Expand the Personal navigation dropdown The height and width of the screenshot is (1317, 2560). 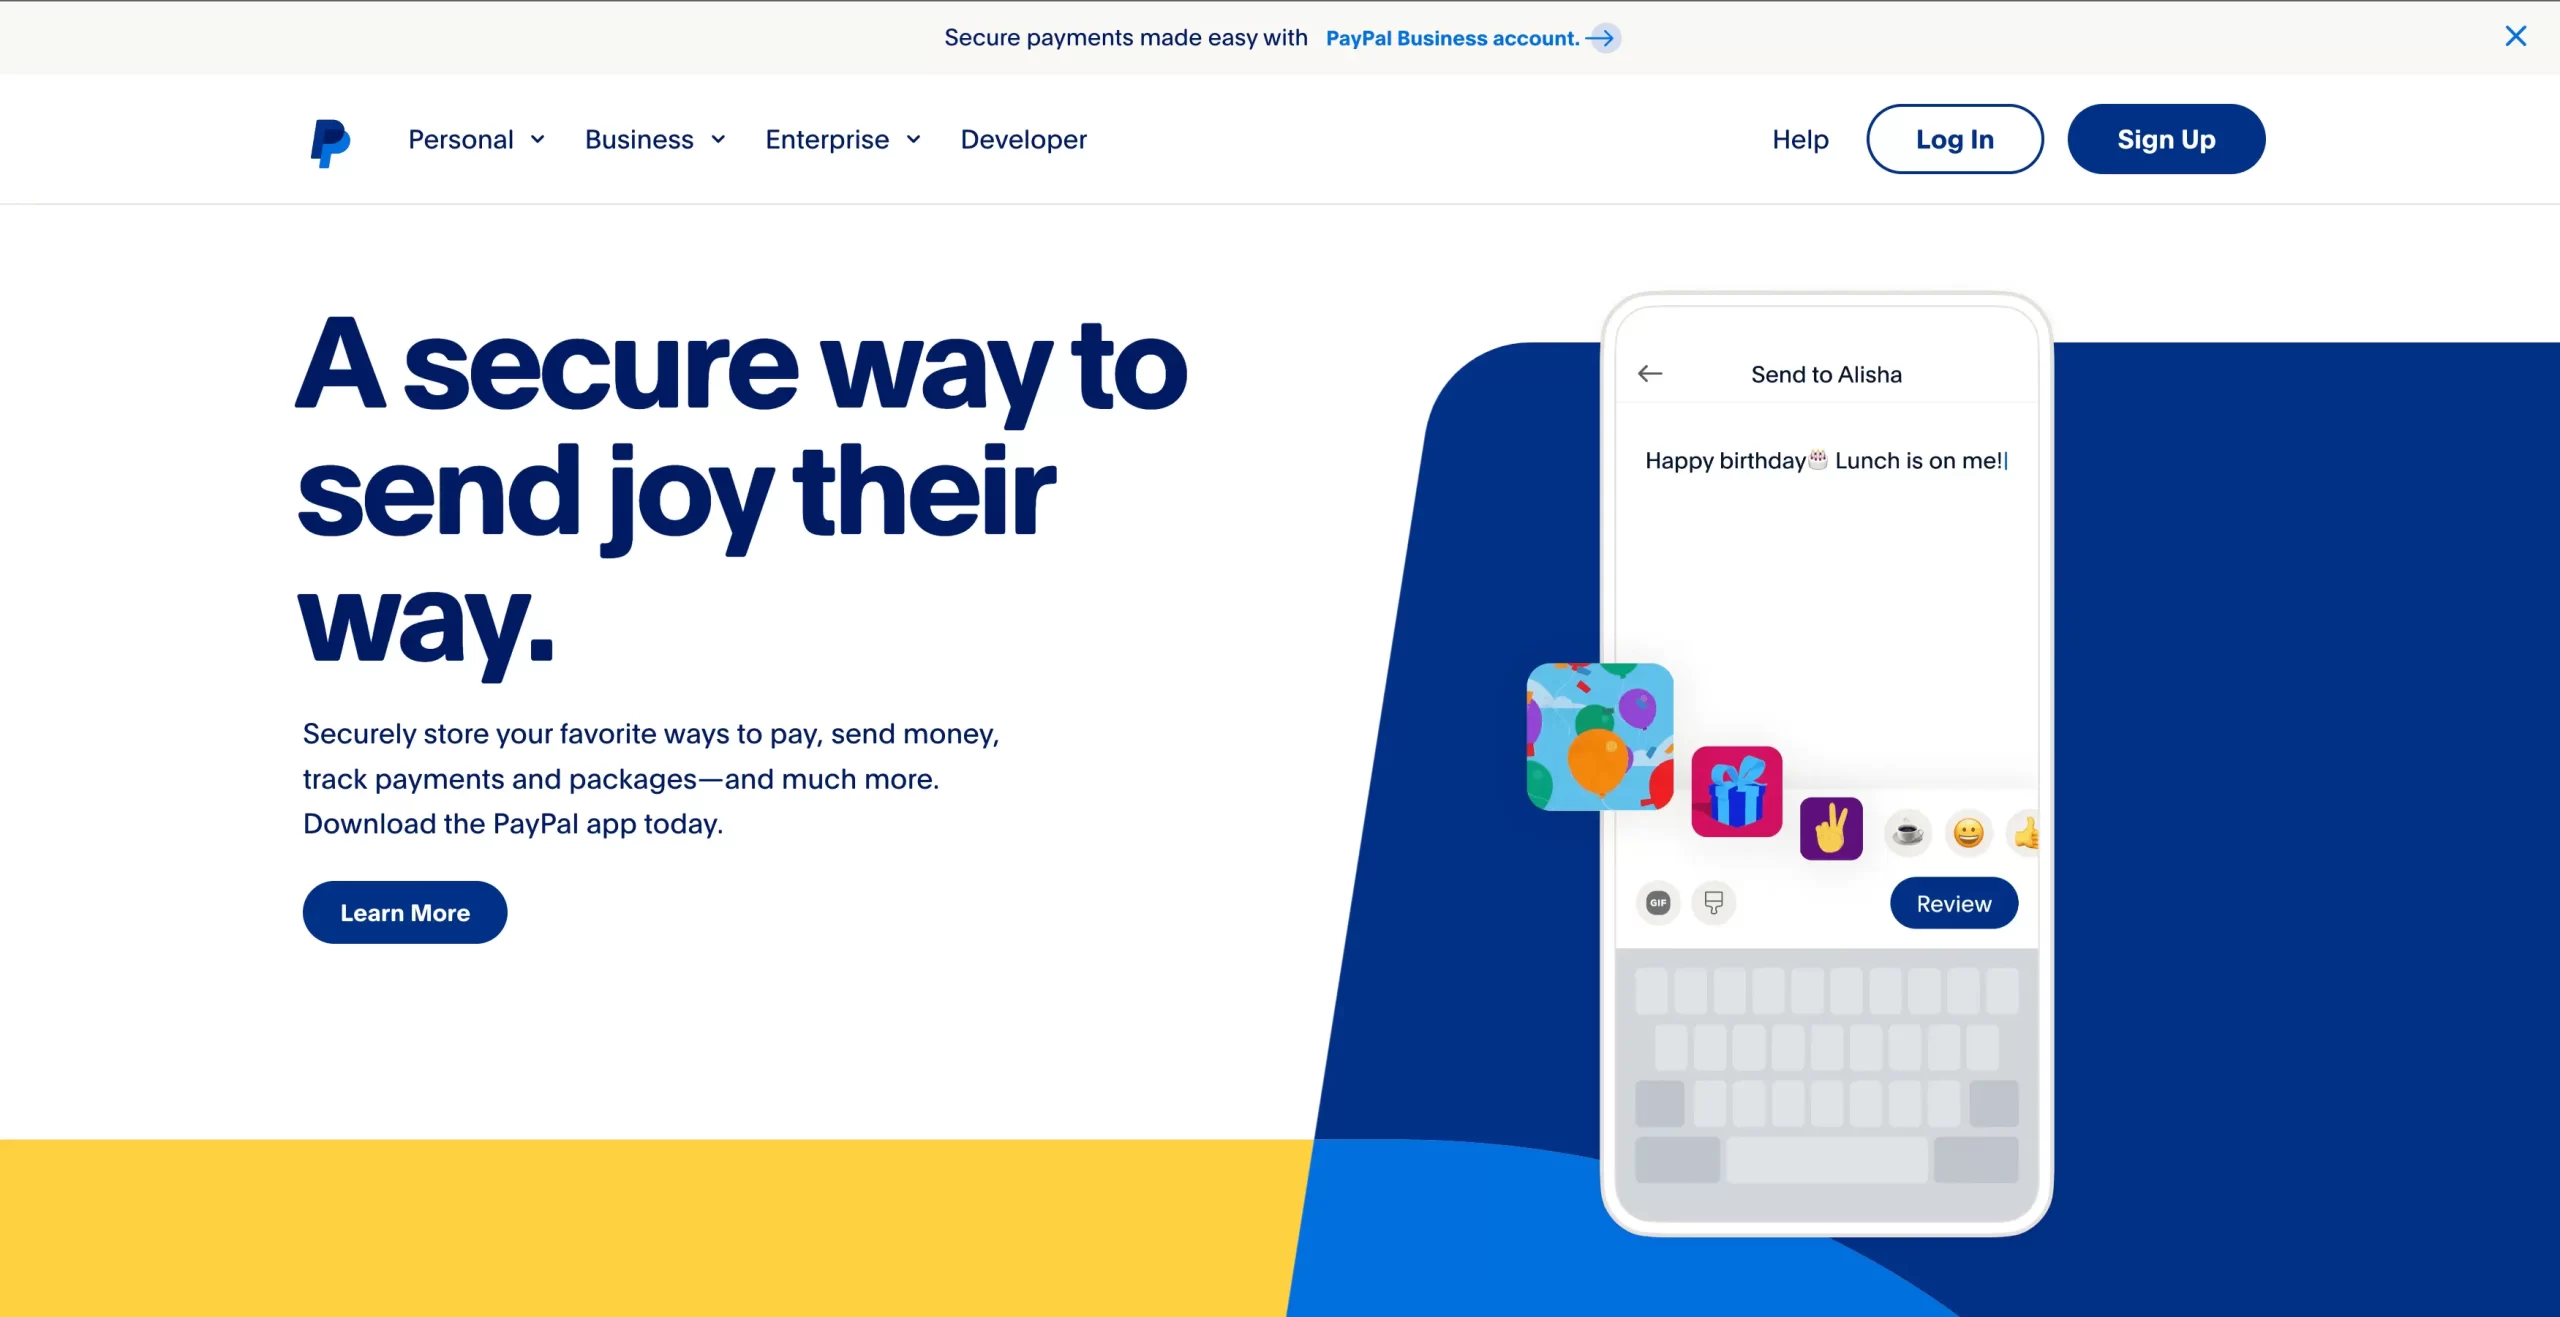477,139
